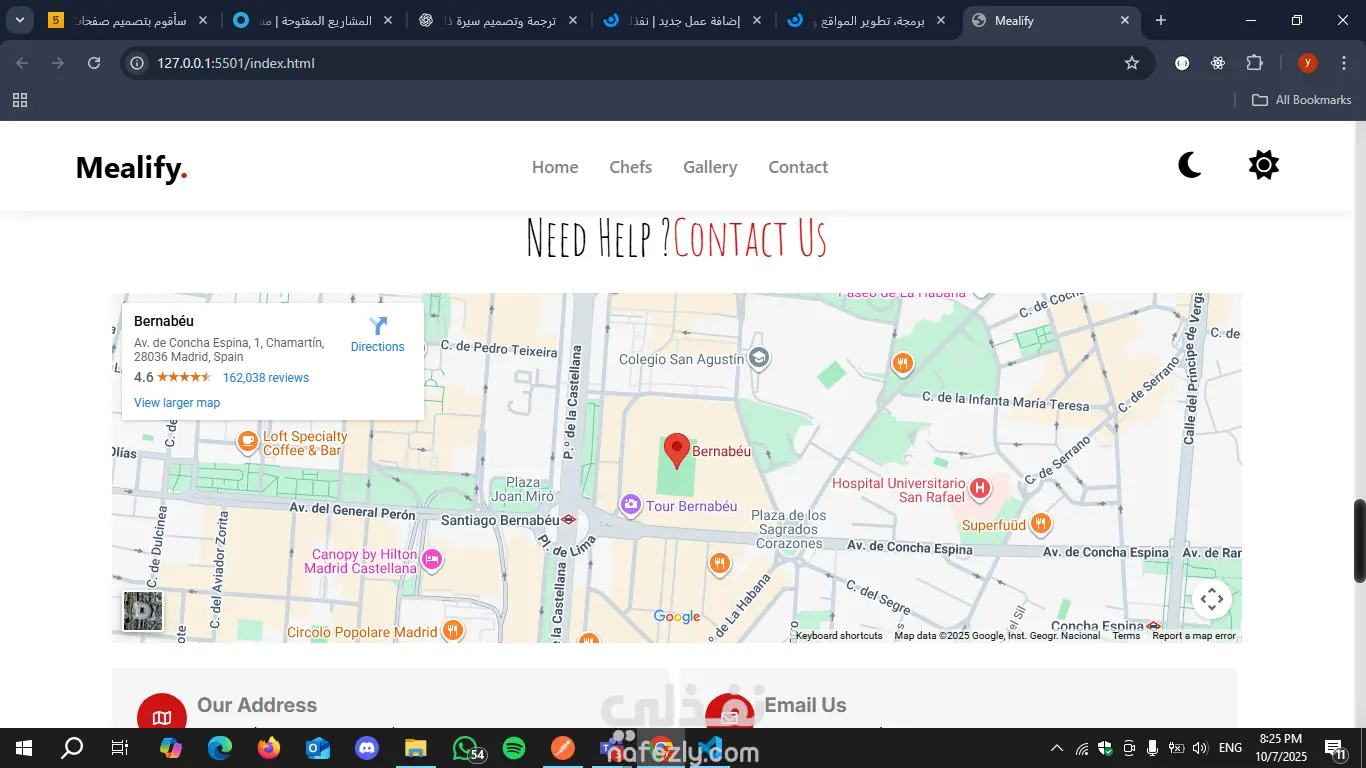Viewport: 1366px width, 768px height.
Task: Click the Santiago Bernabéu metro station icon
Action: [568, 519]
